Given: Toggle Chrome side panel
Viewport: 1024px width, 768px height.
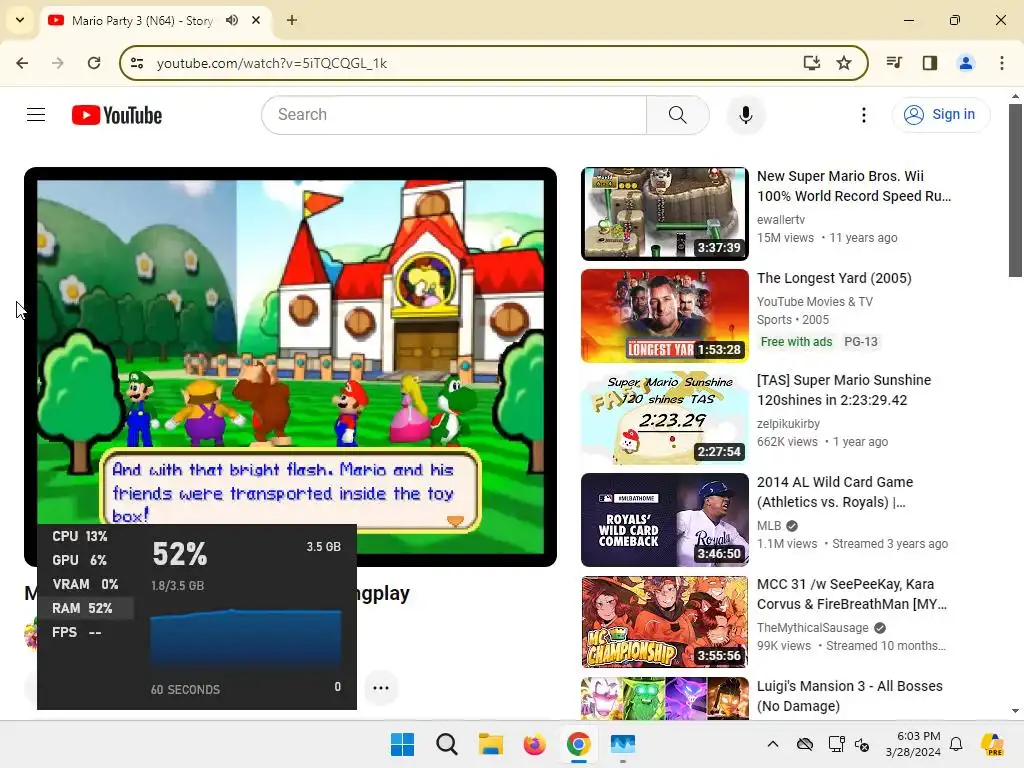Looking at the screenshot, I should click(x=930, y=63).
